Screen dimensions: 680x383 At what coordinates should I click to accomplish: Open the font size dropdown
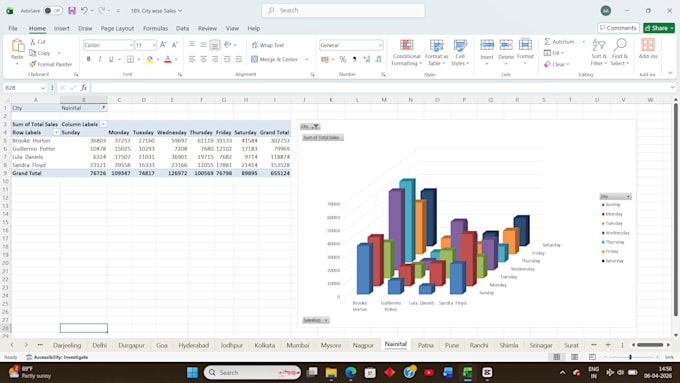(154, 45)
